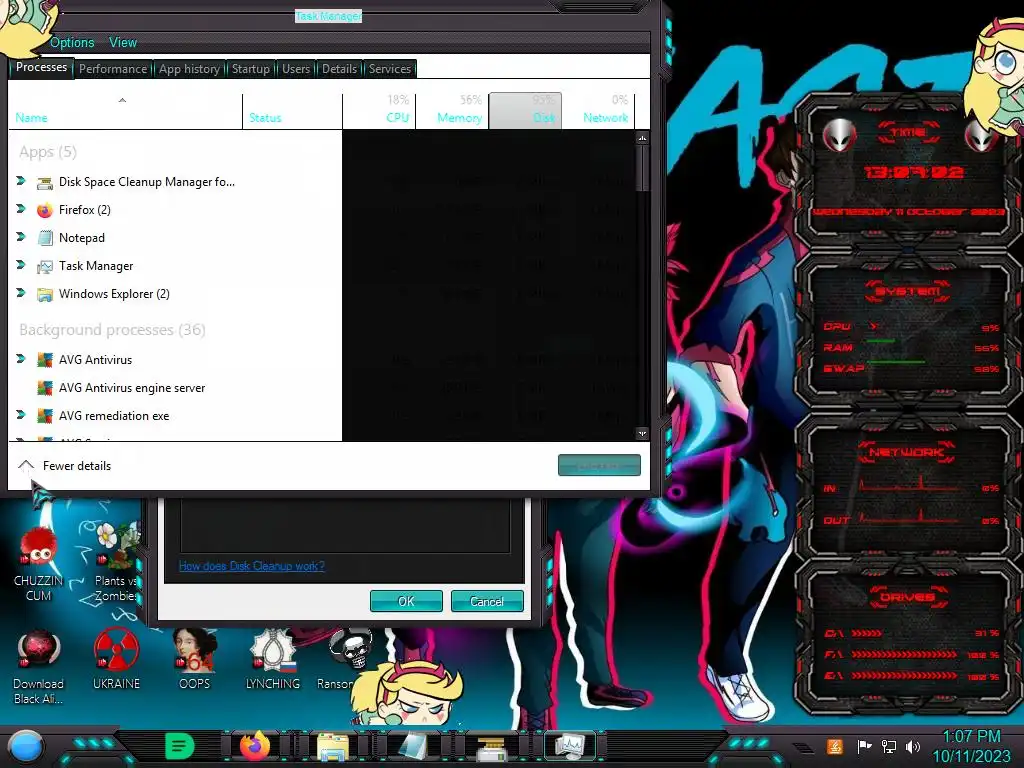This screenshot has height=768, width=1024.
Task: Open the Options menu
Action: tap(72, 42)
